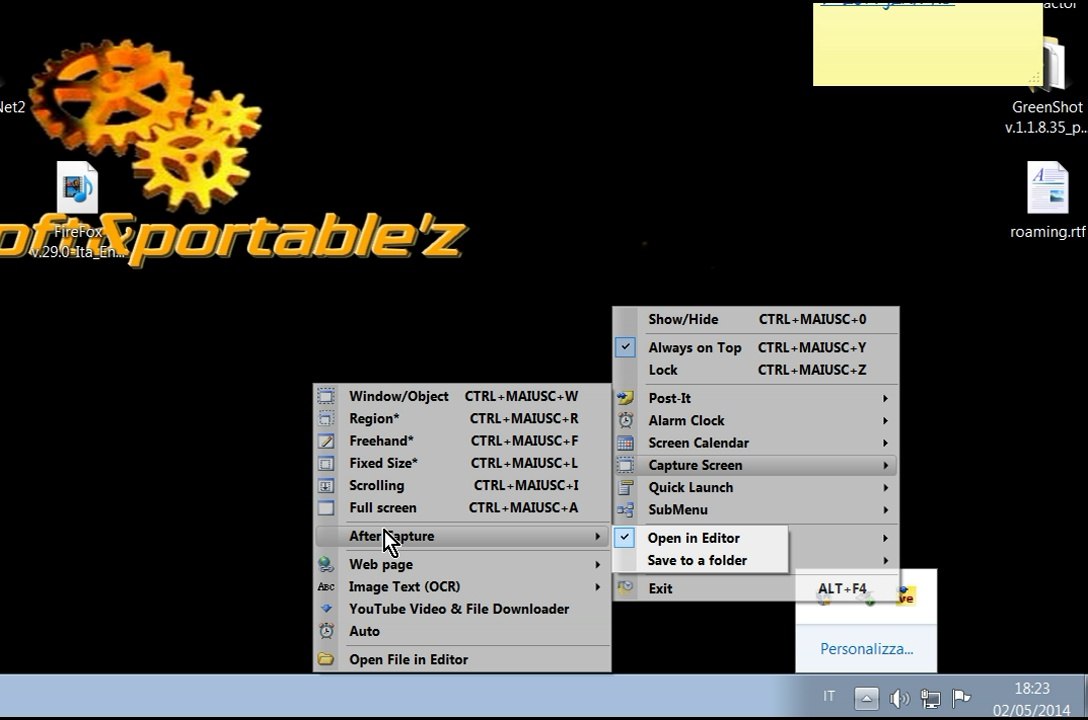Image resolution: width=1088 pixels, height=720 pixels.
Task: Expand the After Capture submenu arrow
Action: point(597,536)
